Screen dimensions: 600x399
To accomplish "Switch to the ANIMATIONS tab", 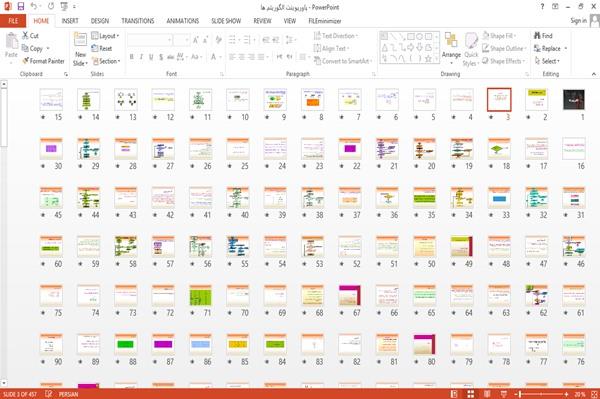I will [x=183, y=21].
